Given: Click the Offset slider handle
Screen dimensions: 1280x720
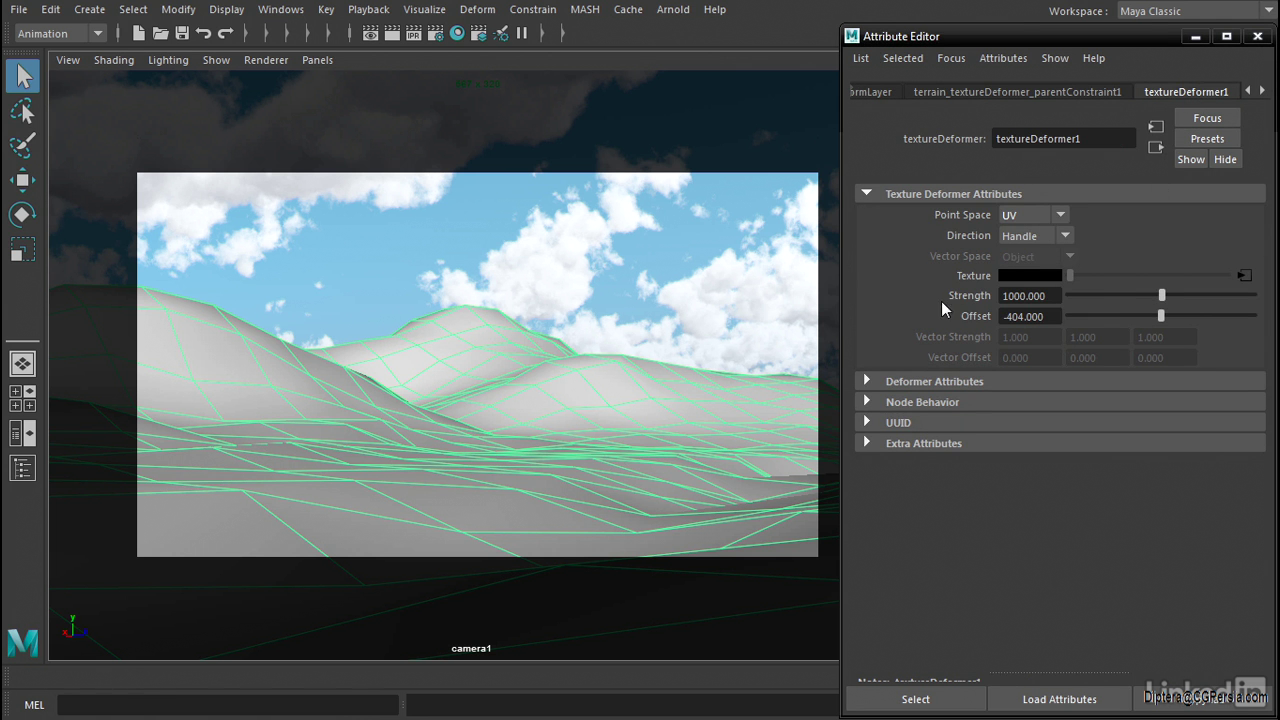Looking at the screenshot, I should [1161, 316].
